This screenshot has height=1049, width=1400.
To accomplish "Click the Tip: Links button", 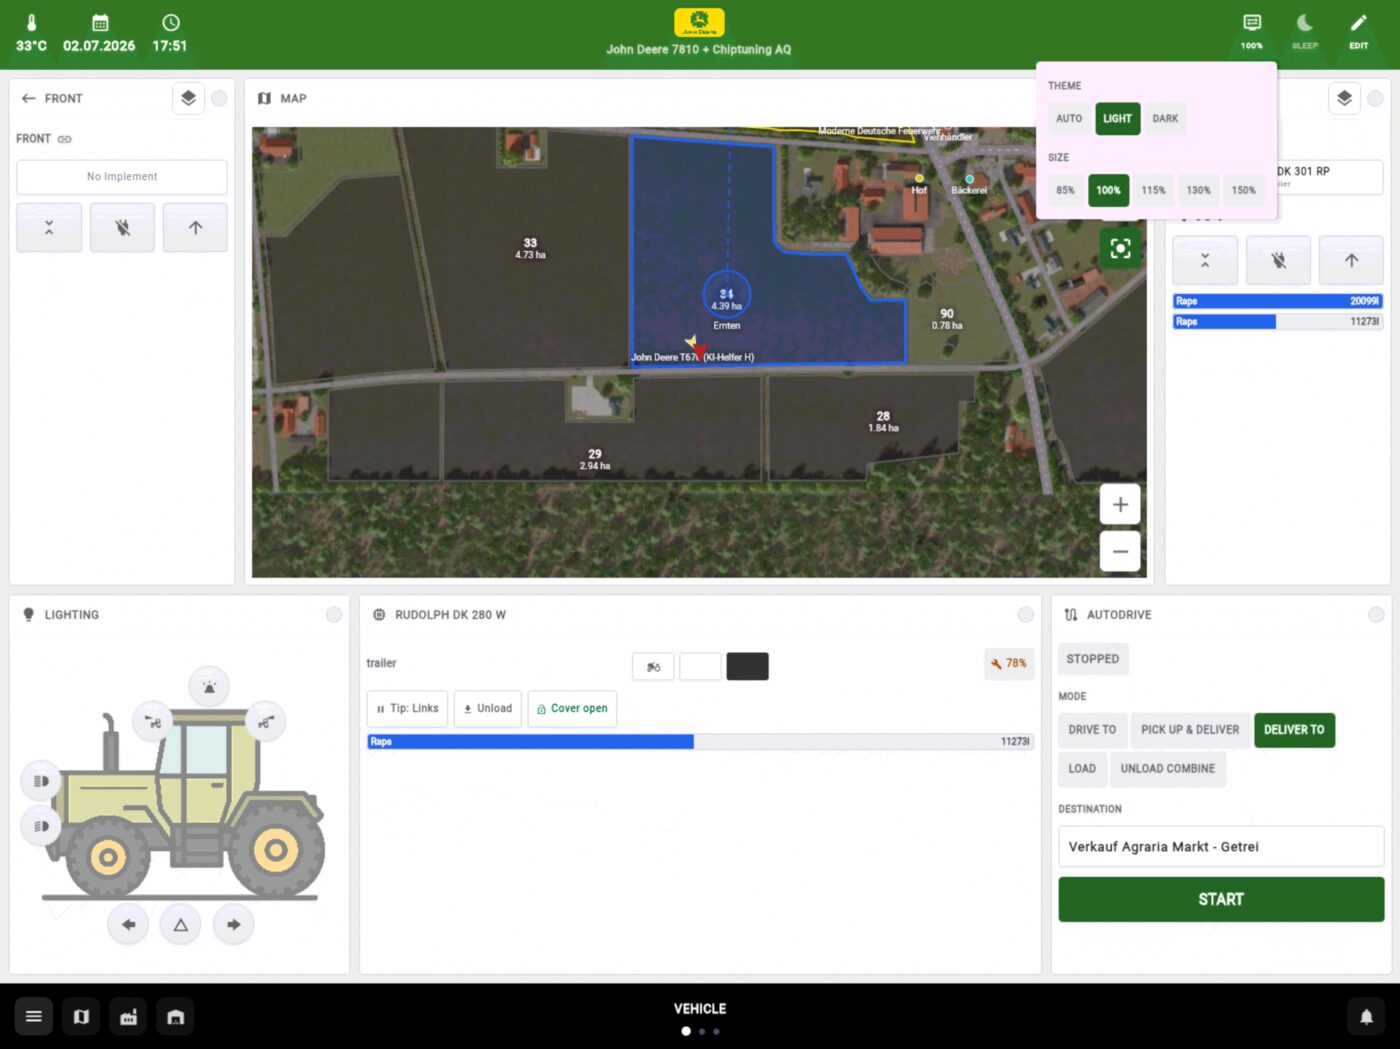I will pyautogui.click(x=407, y=708).
